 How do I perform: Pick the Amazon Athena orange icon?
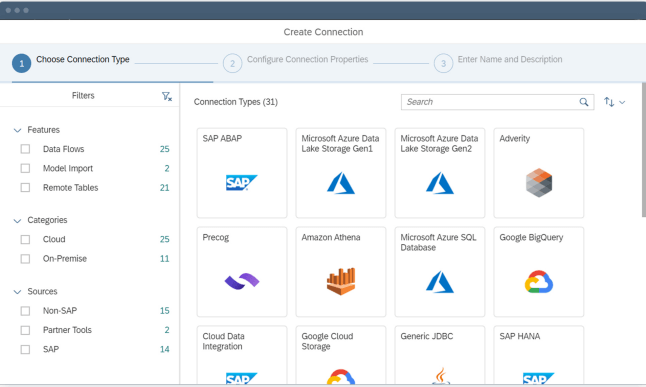click(x=341, y=281)
